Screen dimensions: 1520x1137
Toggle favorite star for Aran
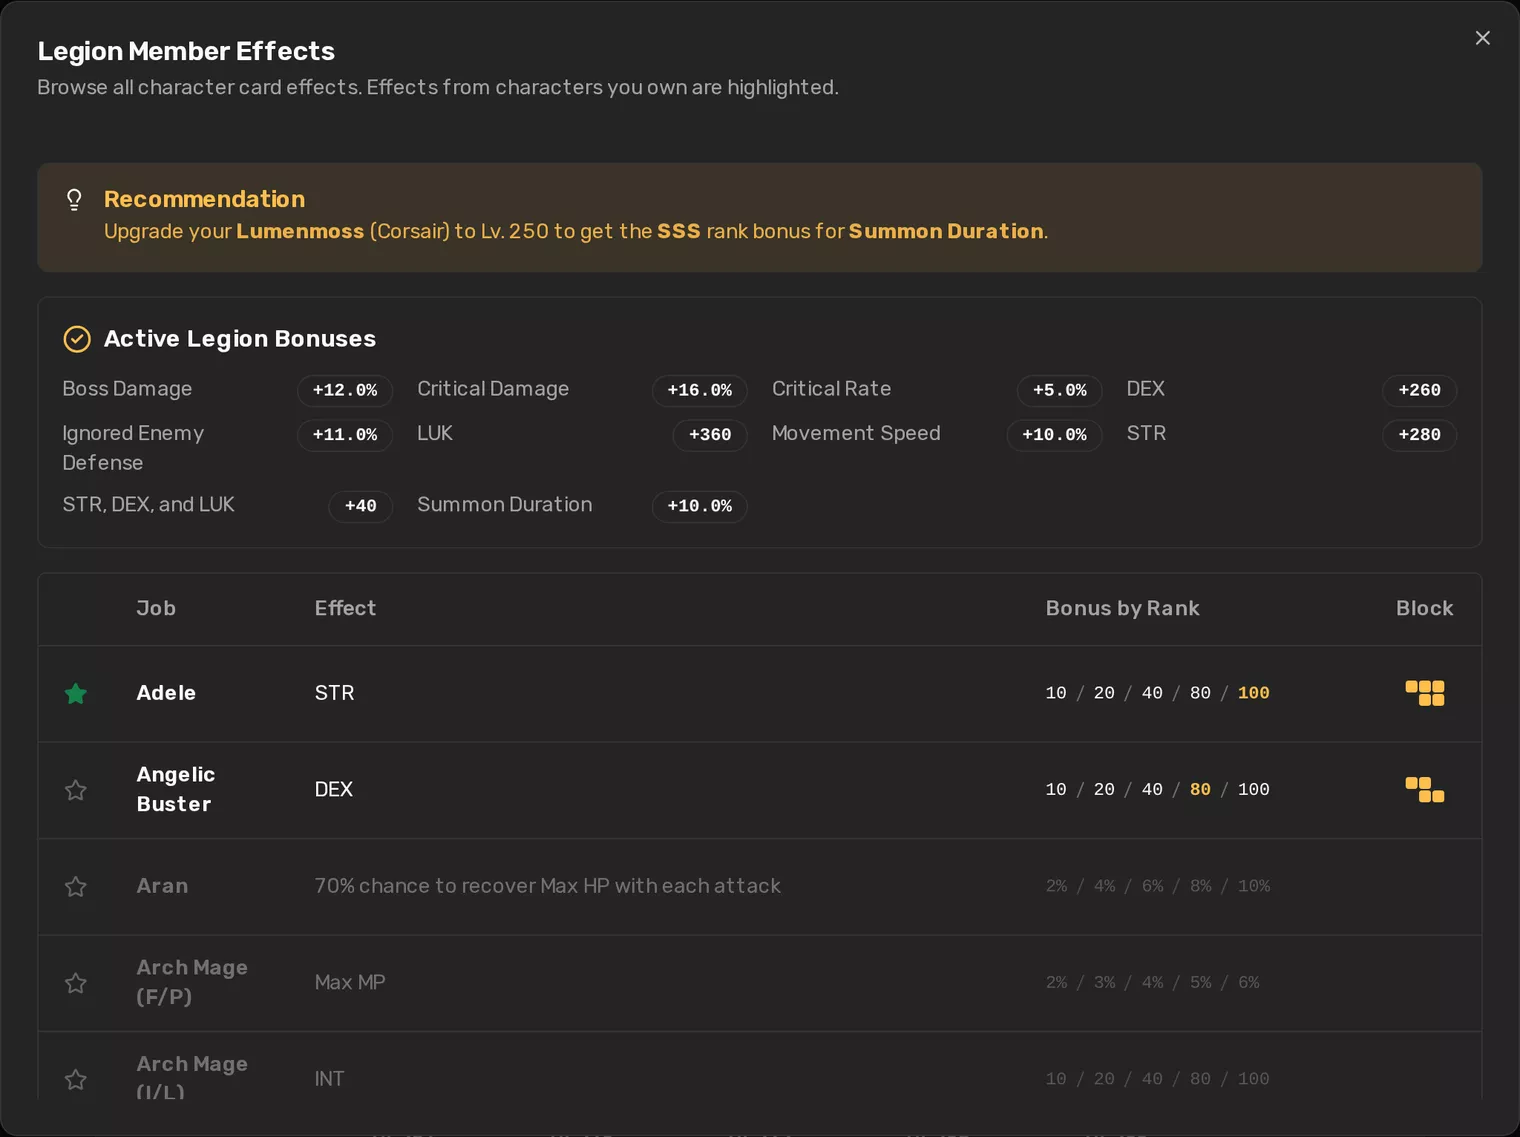76,886
